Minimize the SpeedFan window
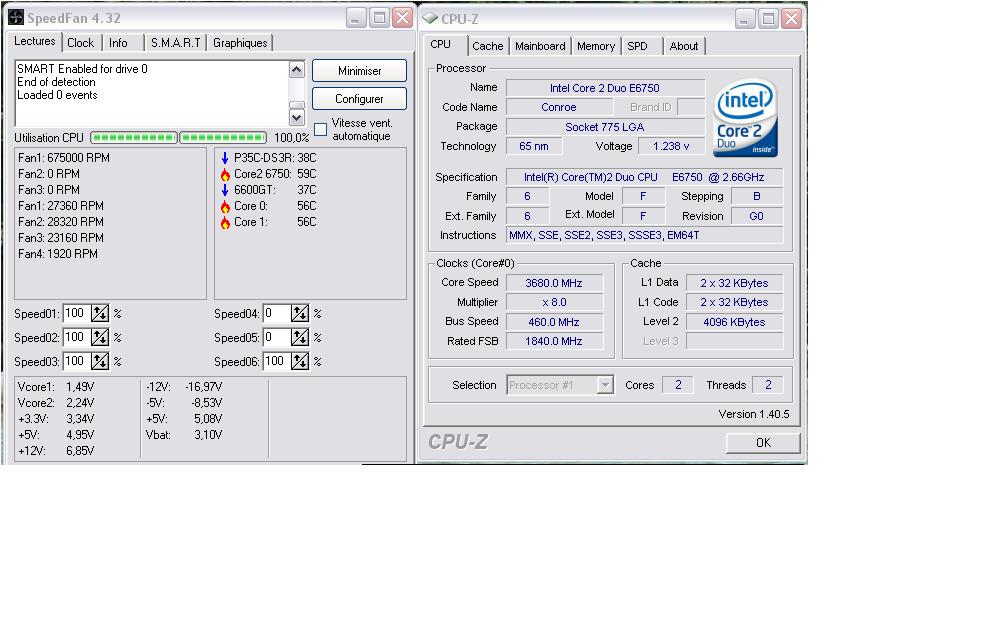The height and width of the screenshot is (630, 1008). 356,18
